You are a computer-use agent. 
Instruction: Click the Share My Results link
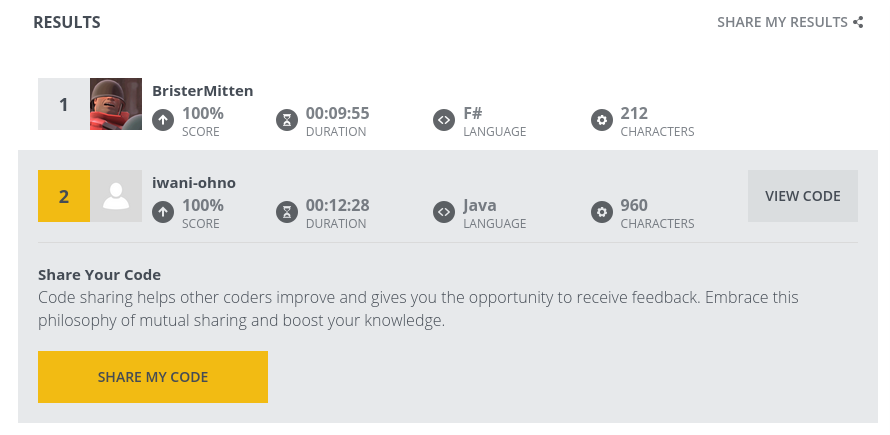click(x=782, y=22)
